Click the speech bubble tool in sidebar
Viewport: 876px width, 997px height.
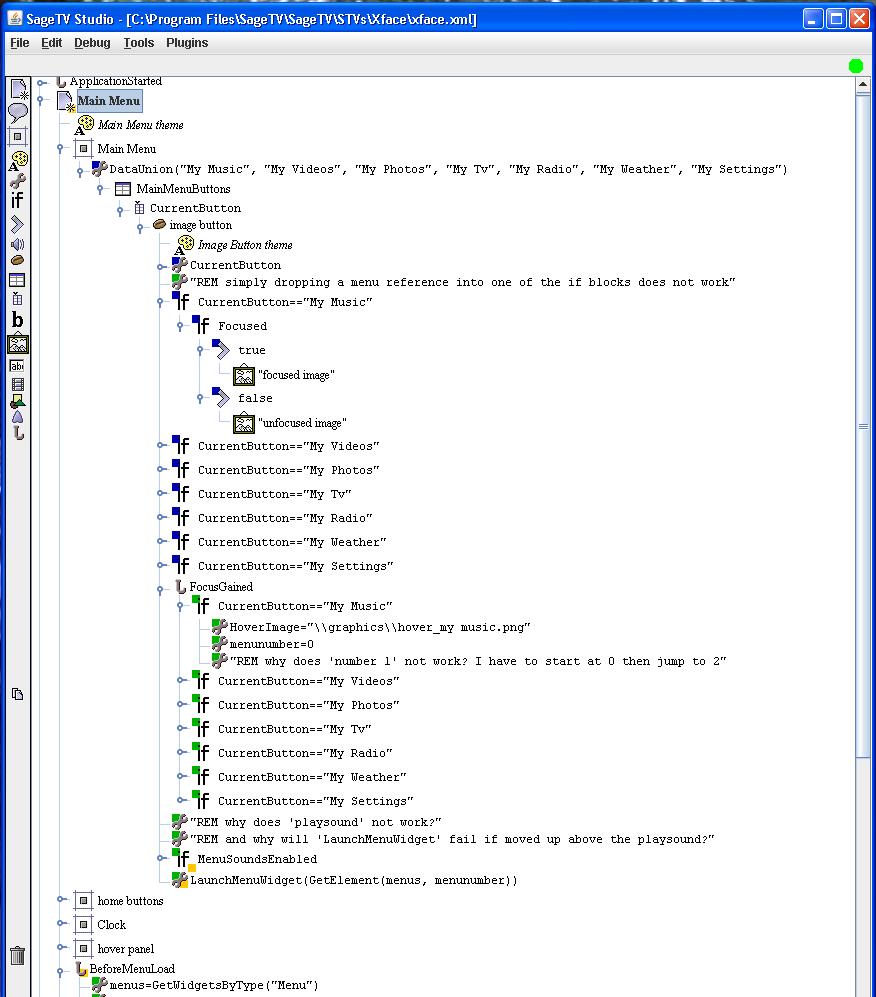click(x=17, y=113)
